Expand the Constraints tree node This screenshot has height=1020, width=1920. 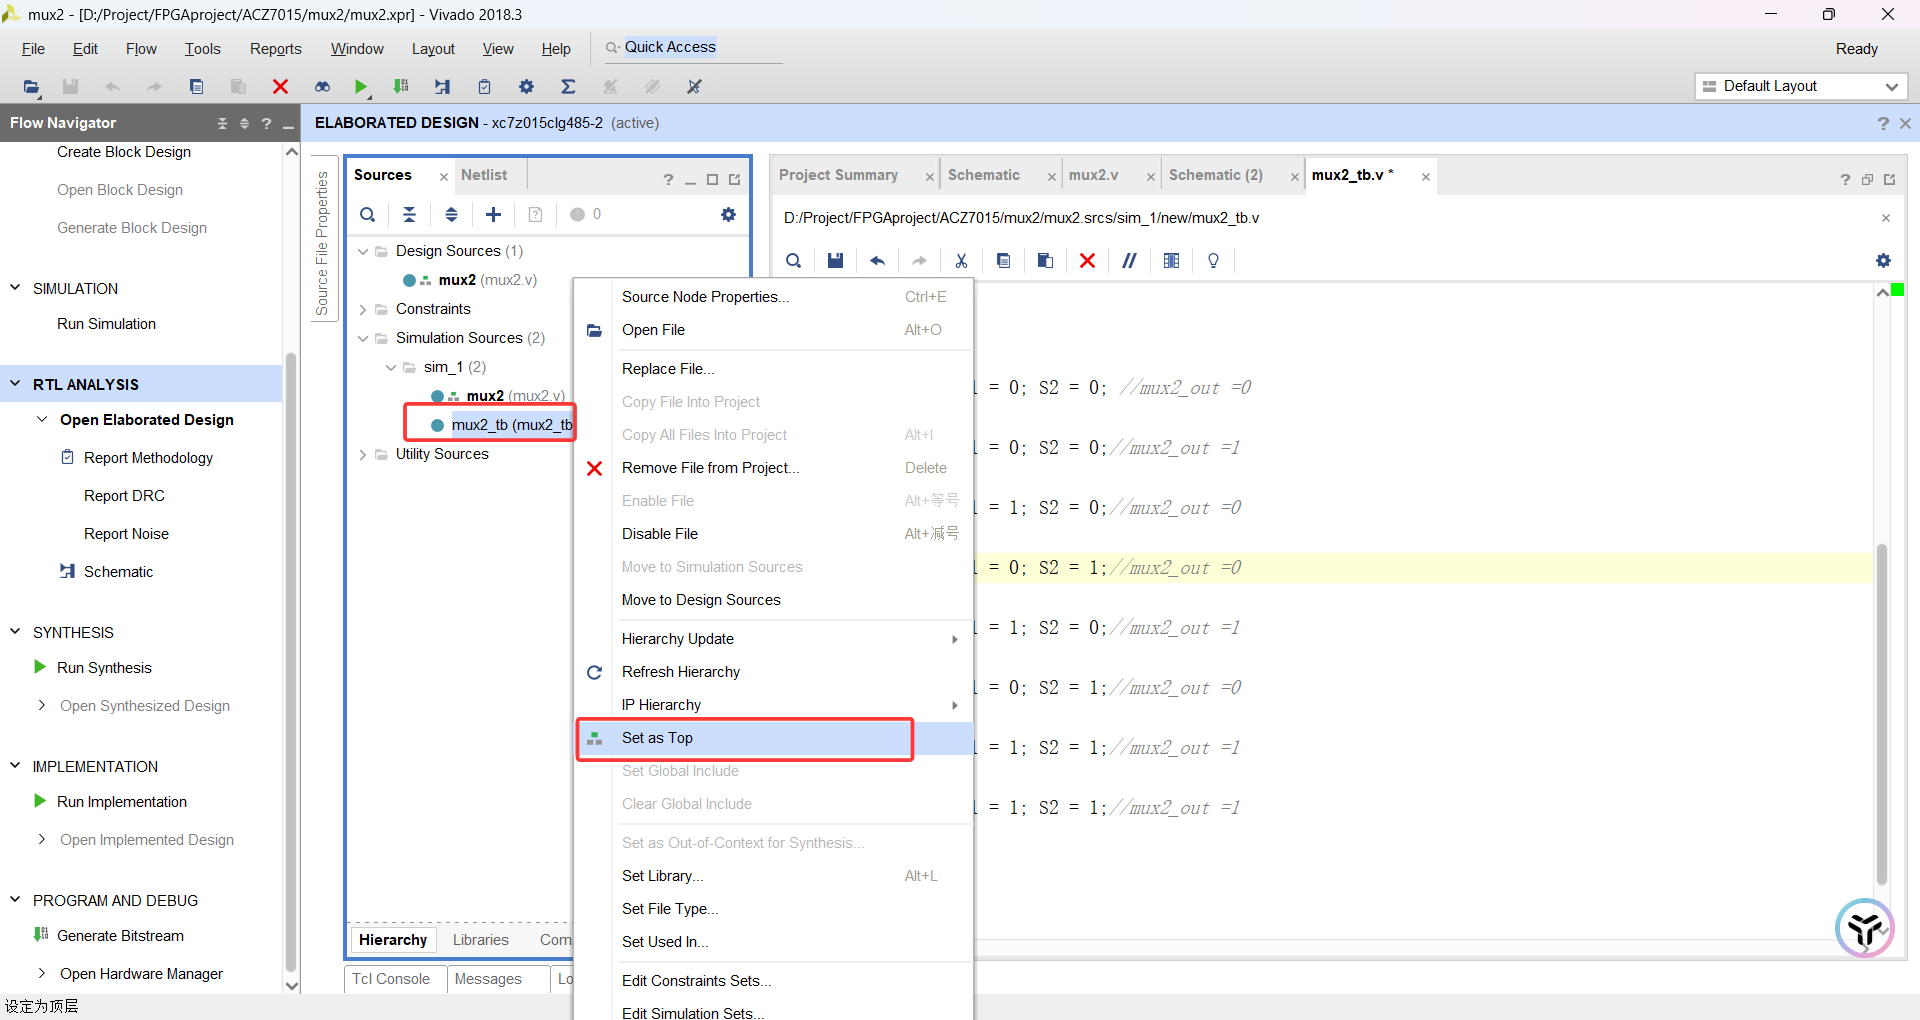(x=363, y=310)
